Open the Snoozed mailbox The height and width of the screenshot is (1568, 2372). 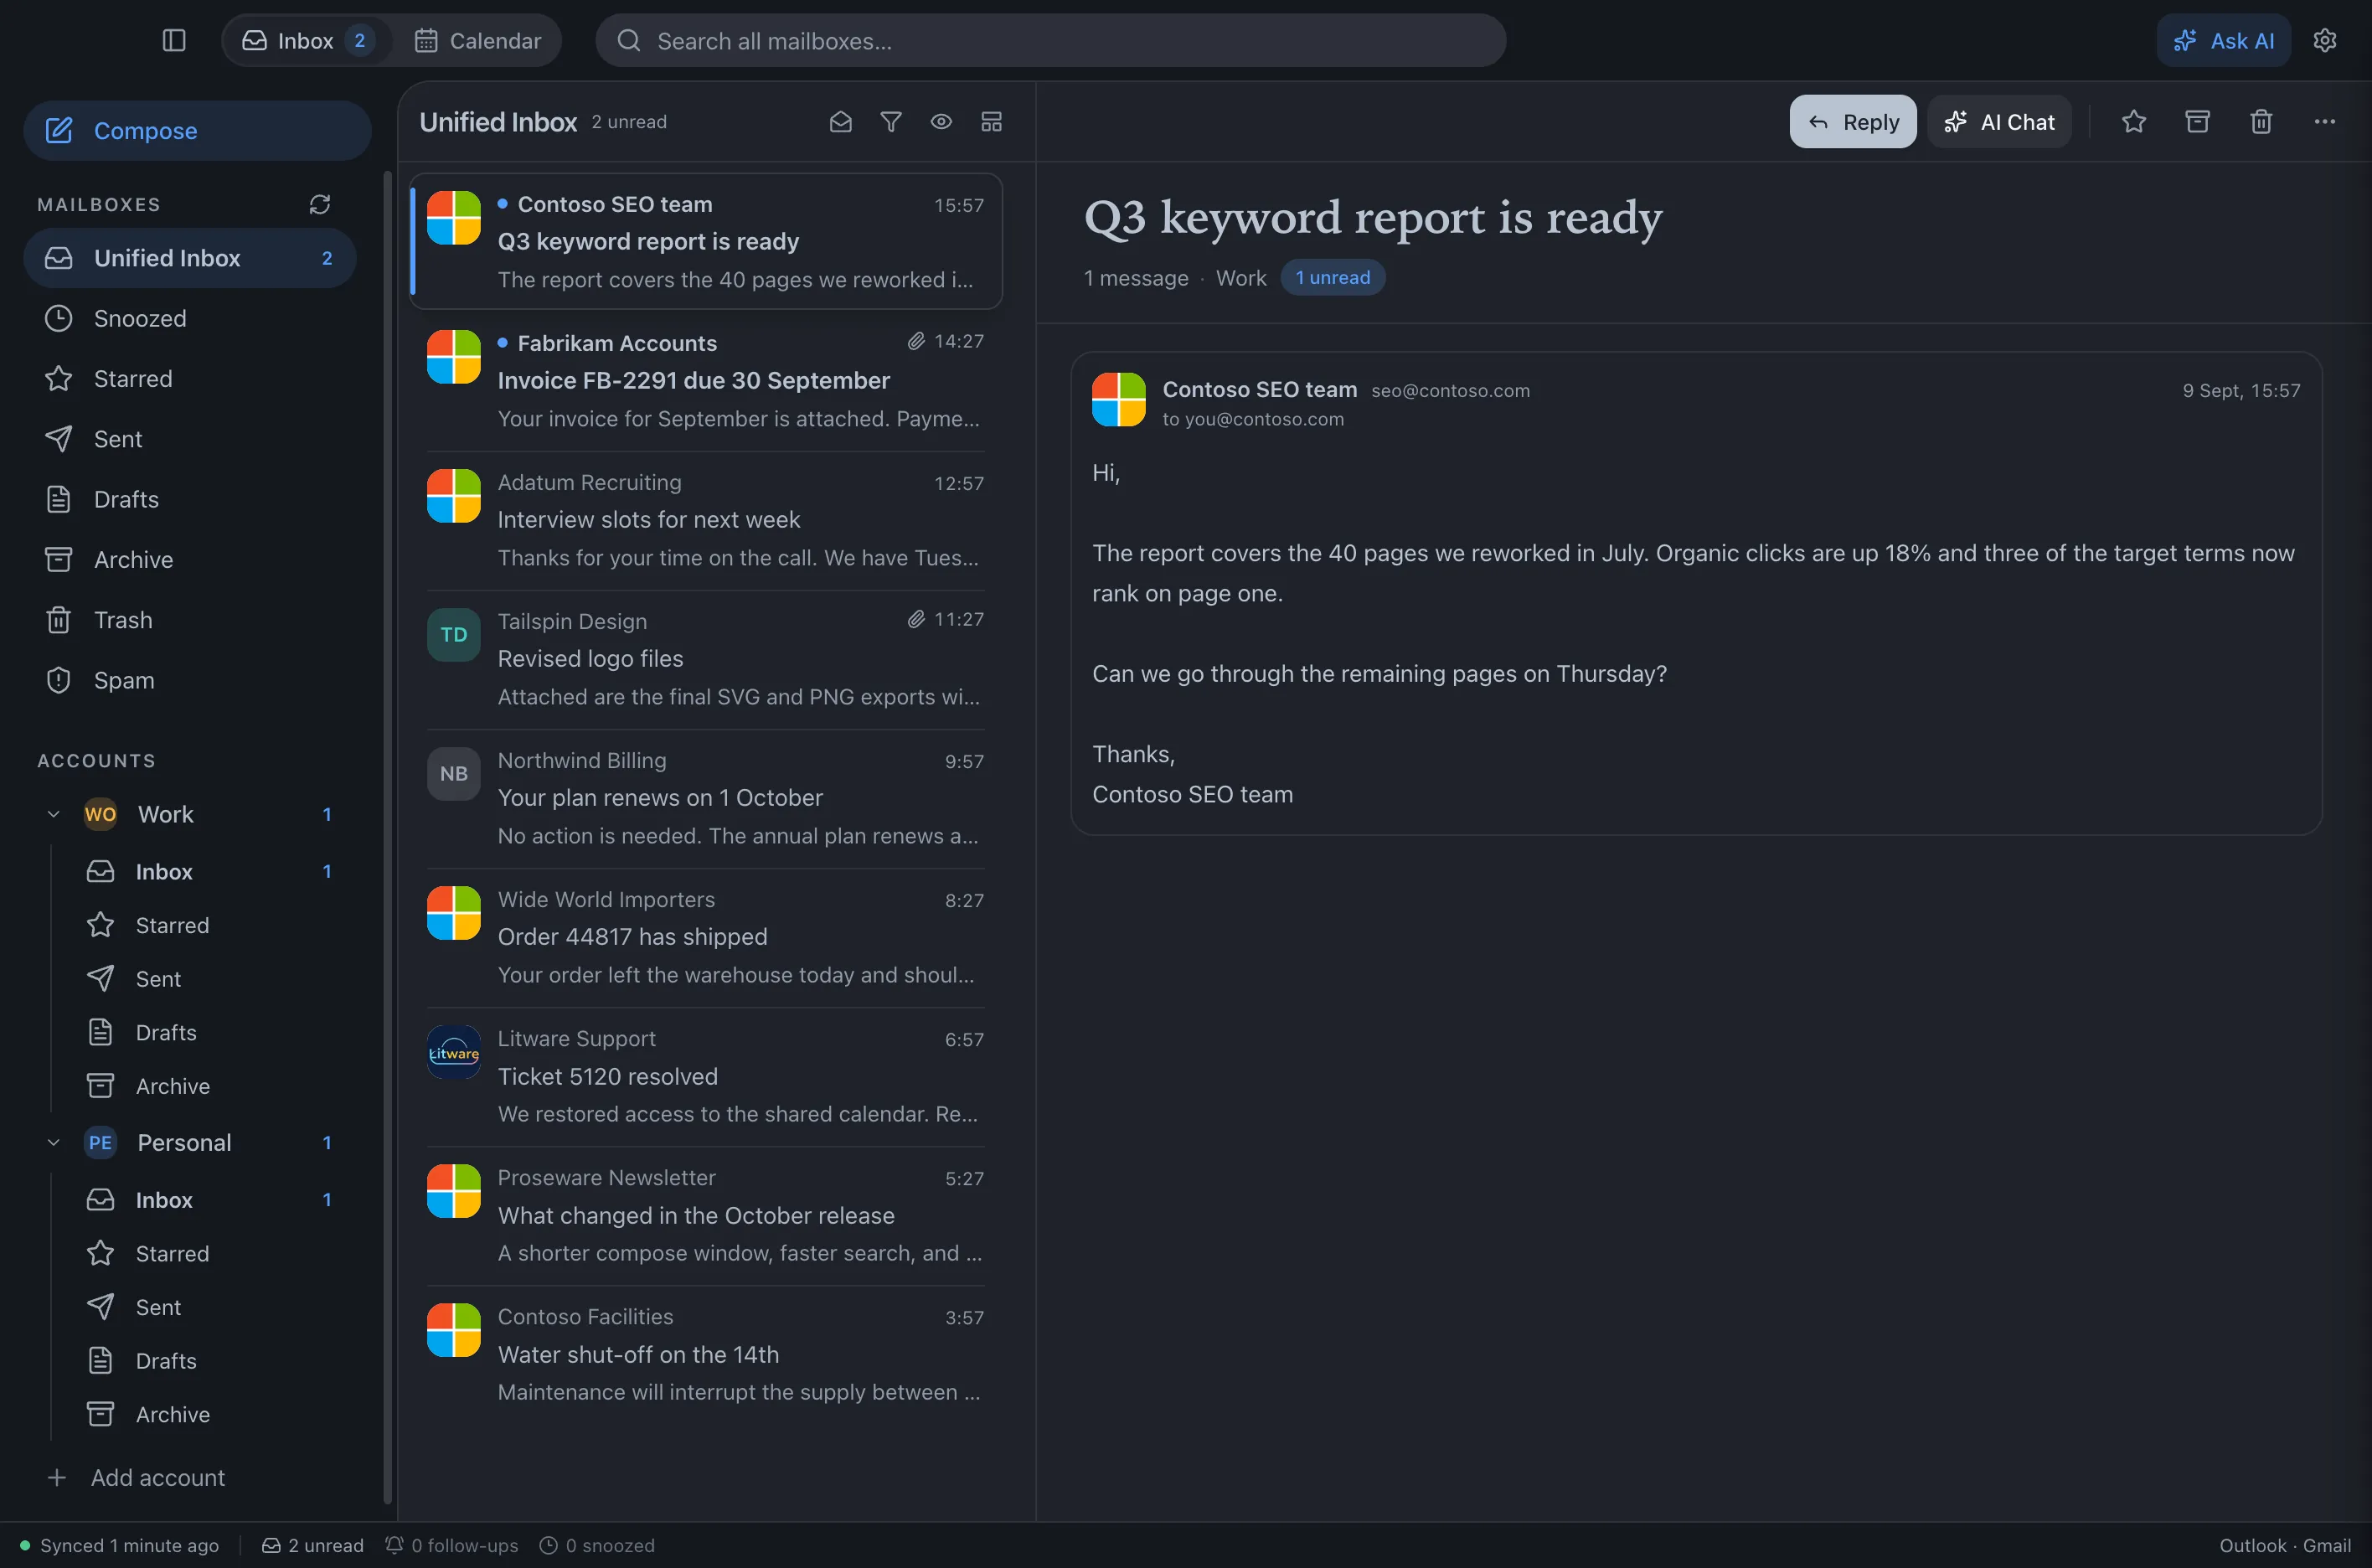pyautogui.click(x=190, y=318)
